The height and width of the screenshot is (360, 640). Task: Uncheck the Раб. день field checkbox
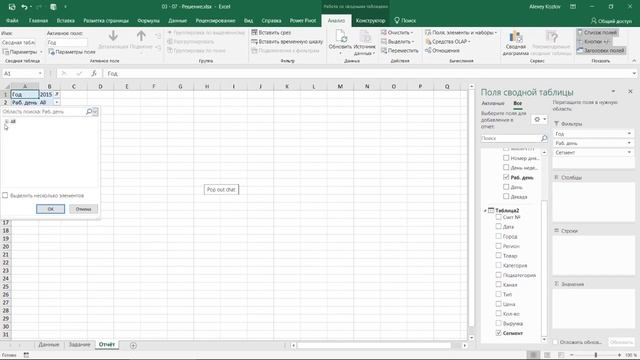coord(506,177)
